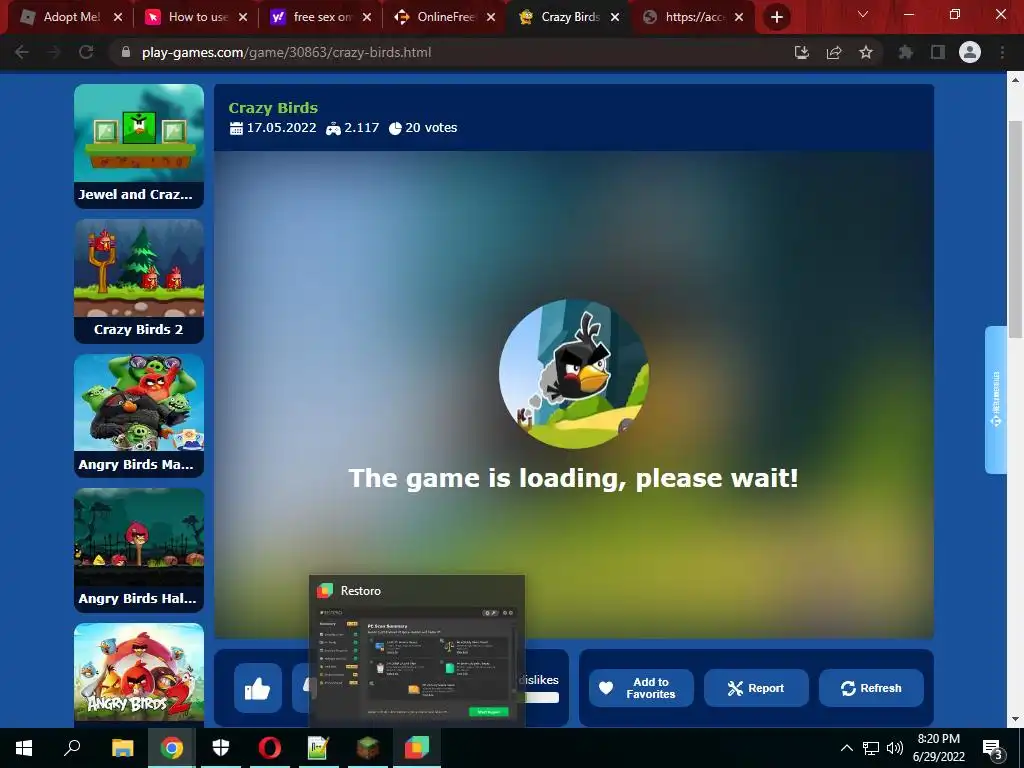The width and height of the screenshot is (1024, 768).
Task: Click the 20 votes pie icon
Action: (395, 128)
